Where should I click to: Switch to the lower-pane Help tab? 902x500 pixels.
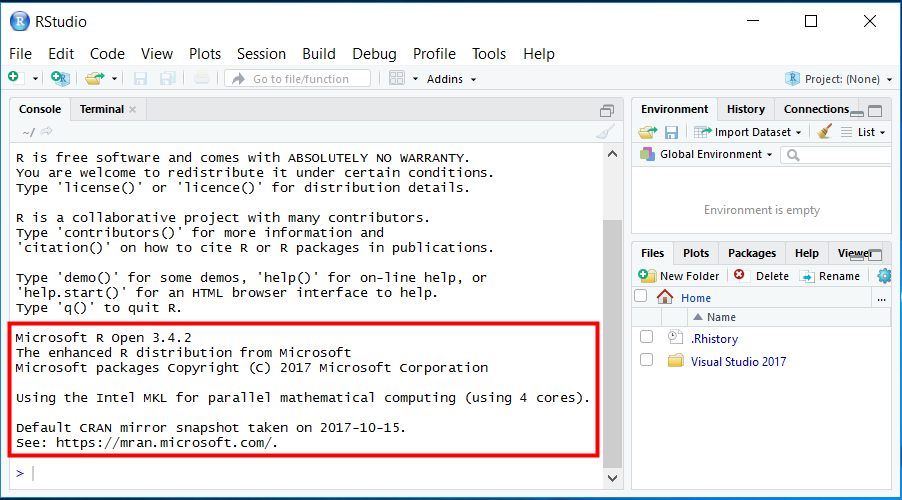(807, 253)
